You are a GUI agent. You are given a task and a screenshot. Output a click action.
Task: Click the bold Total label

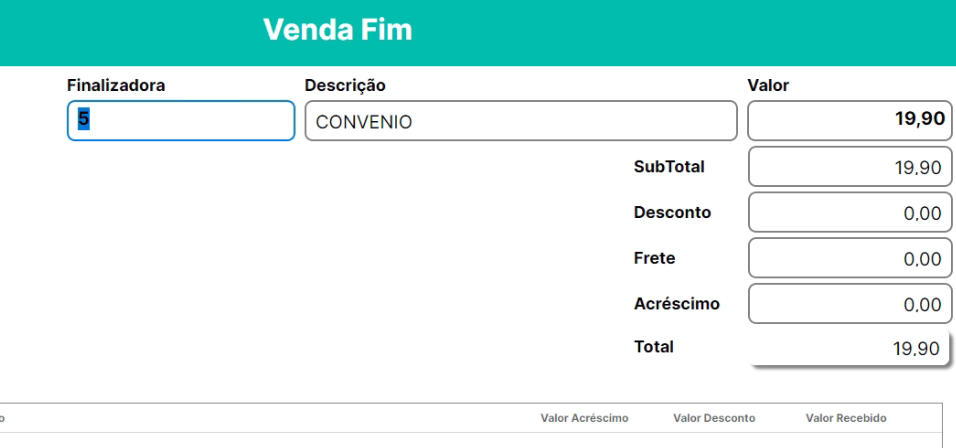point(653,347)
